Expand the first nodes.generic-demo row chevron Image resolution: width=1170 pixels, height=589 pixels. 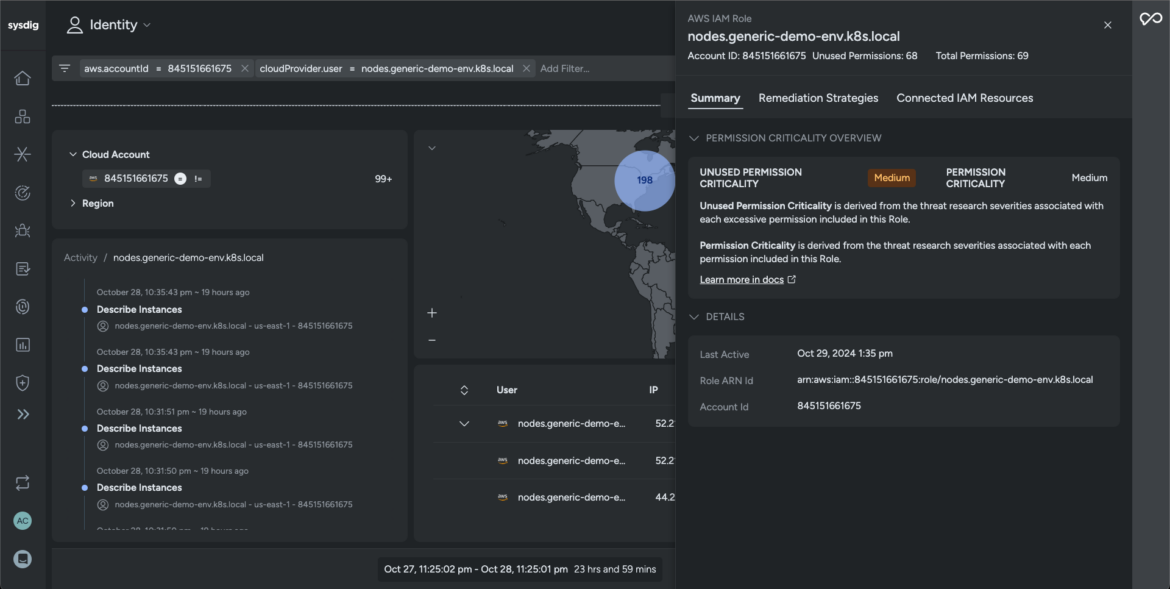tap(464, 424)
